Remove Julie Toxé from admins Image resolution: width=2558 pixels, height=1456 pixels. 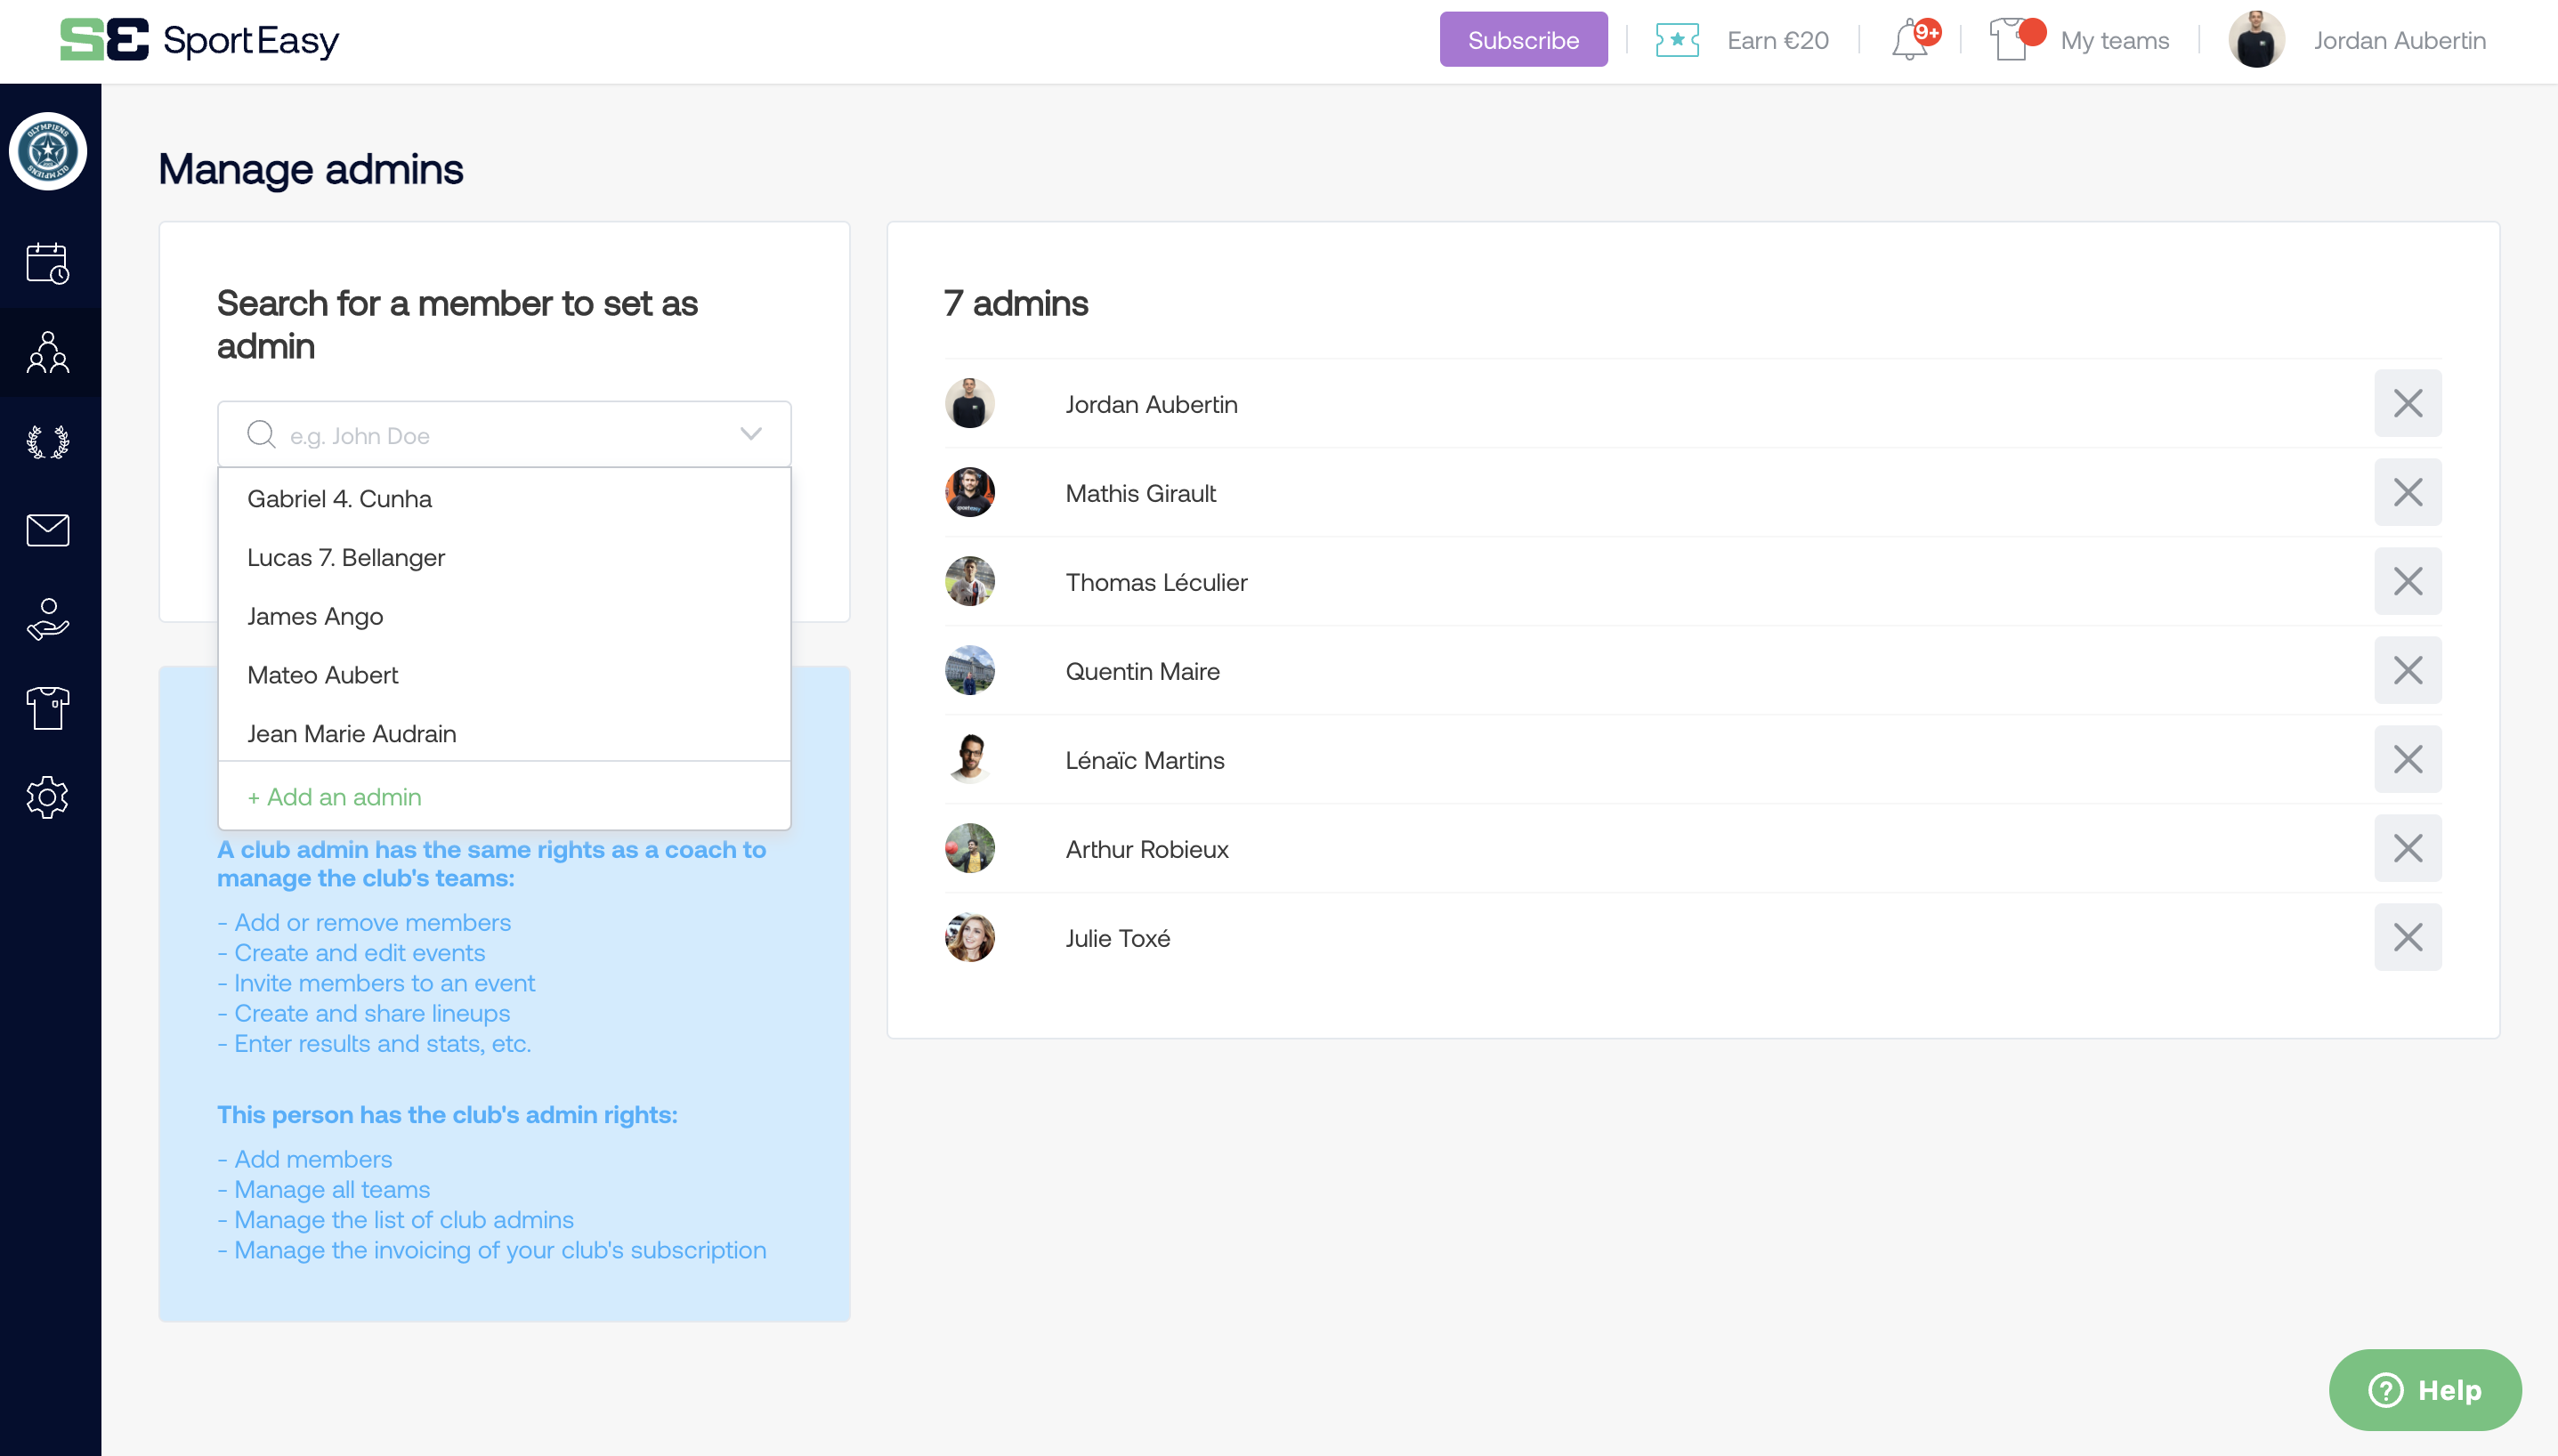[x=2407, y=937]
